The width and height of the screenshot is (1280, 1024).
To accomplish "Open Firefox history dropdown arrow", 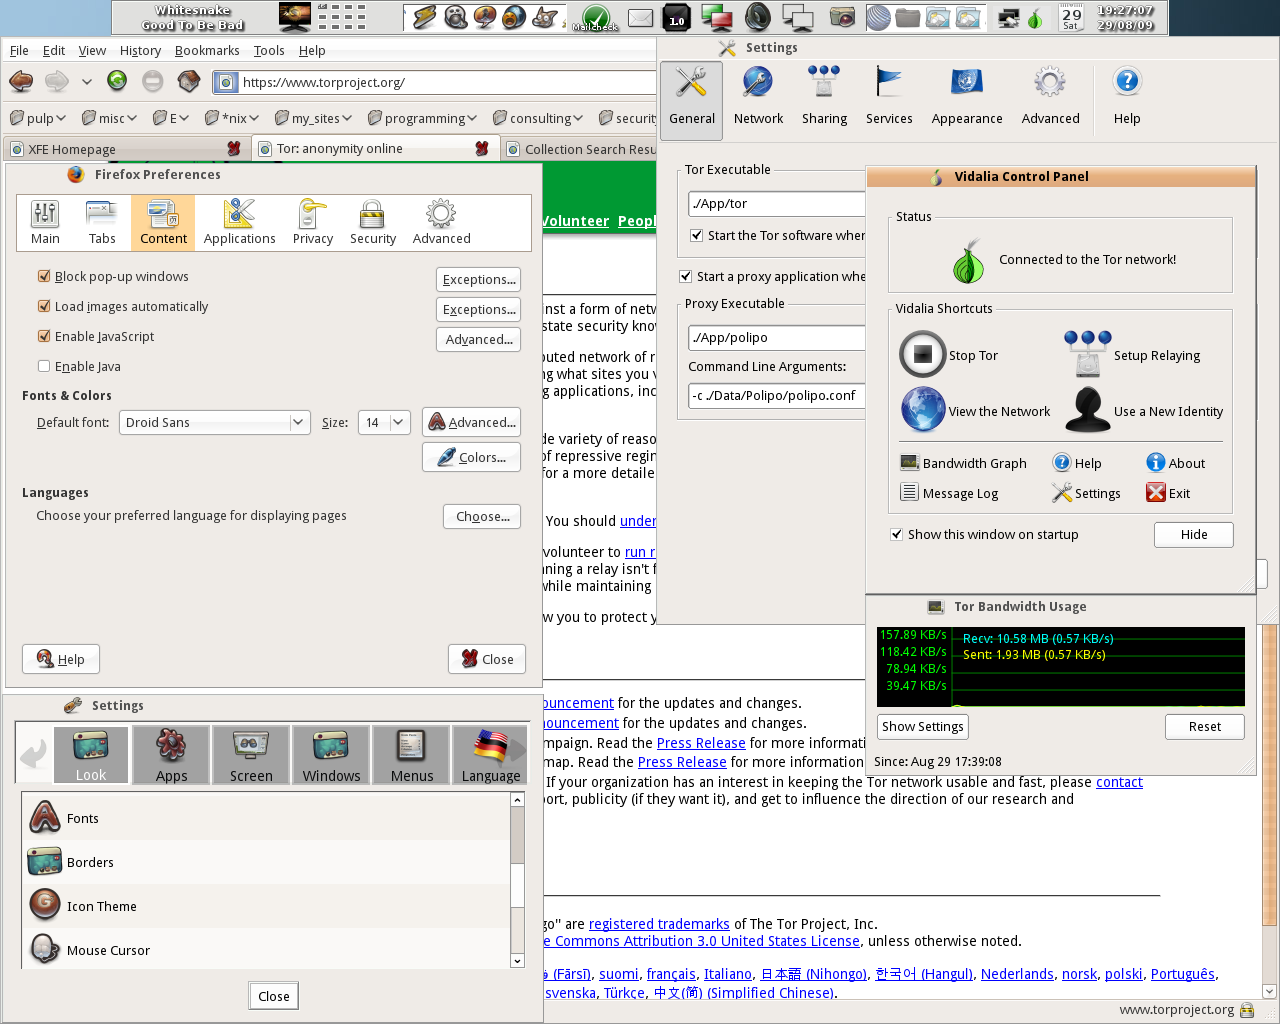I will pos(87,82).
